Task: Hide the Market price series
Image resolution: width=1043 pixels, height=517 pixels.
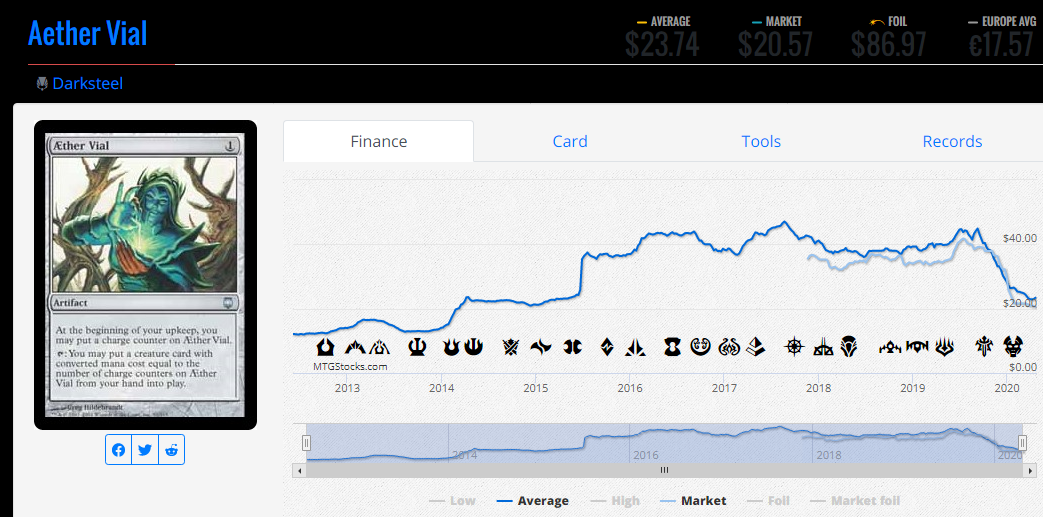Action: (x=693, y=500)
